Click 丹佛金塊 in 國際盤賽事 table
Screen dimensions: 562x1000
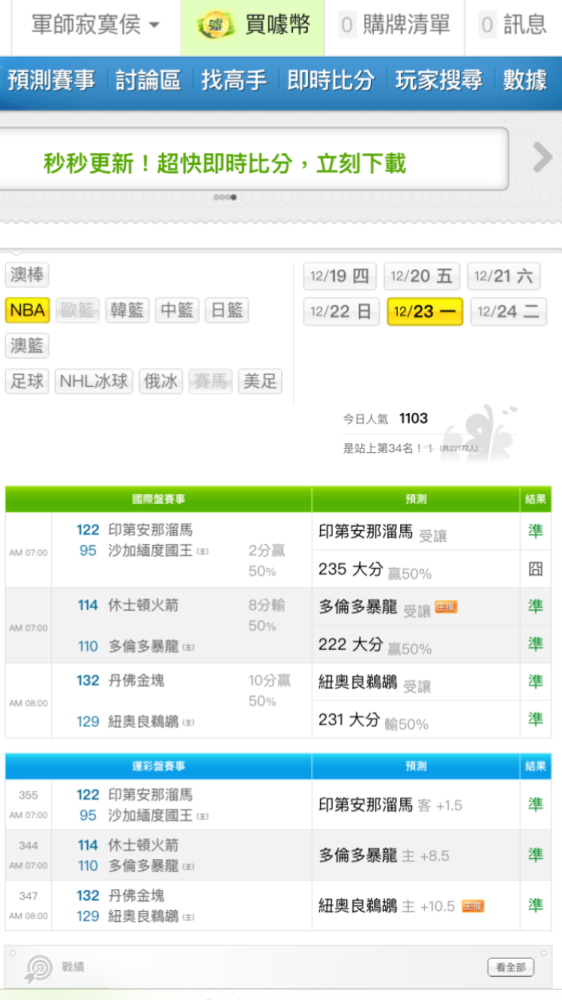point(136,680)
